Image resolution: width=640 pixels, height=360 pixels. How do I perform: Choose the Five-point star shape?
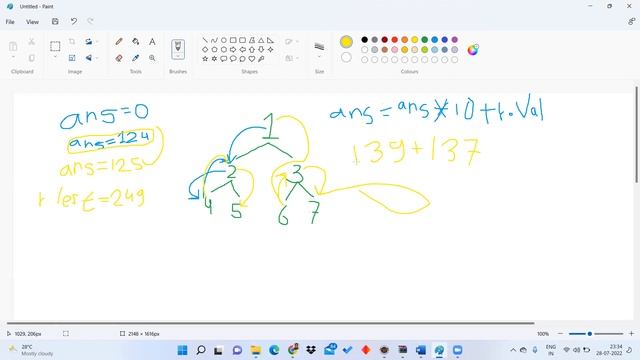205,59
